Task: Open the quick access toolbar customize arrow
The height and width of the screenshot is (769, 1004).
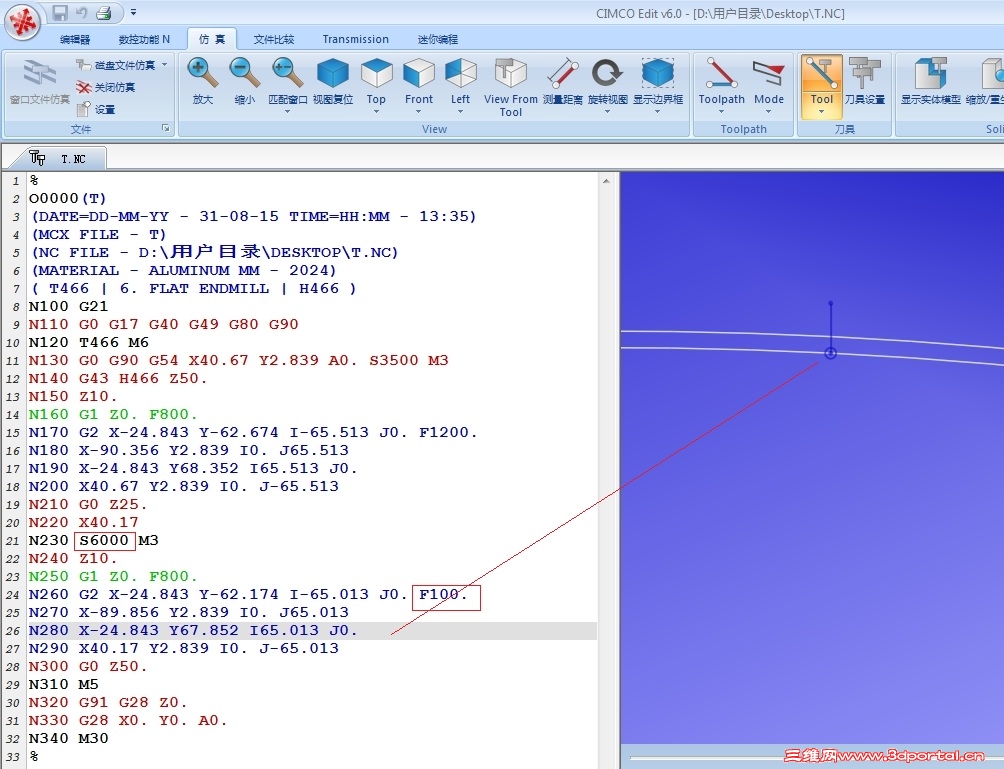Action: (133, 12)
